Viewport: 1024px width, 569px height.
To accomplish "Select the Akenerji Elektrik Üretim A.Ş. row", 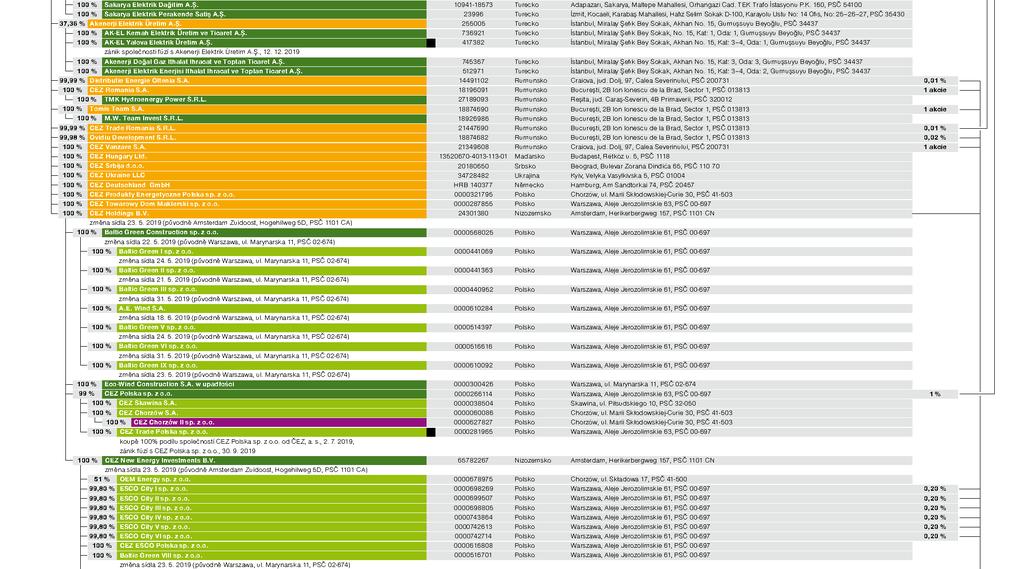I will (257, 24).
